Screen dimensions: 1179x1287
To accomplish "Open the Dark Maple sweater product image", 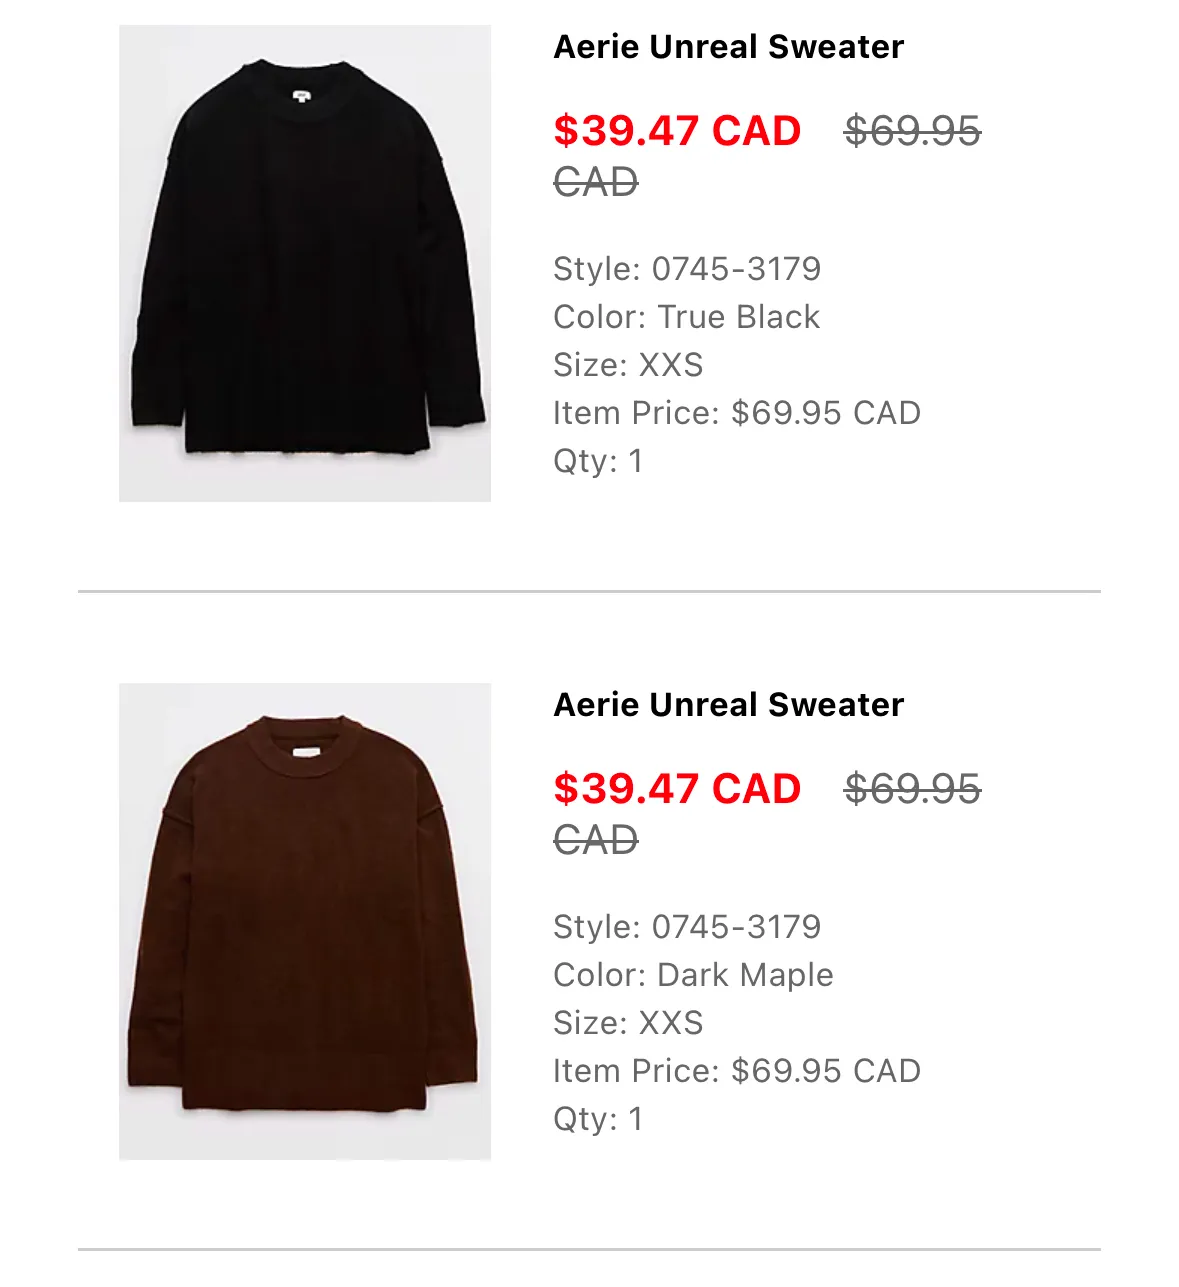I will (x=305, y=921).
